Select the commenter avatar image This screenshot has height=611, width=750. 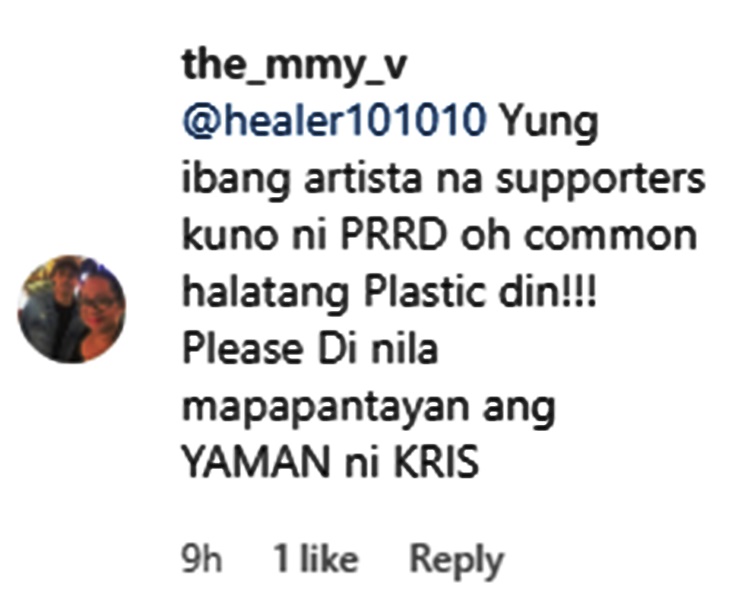[x=72, y=309]
